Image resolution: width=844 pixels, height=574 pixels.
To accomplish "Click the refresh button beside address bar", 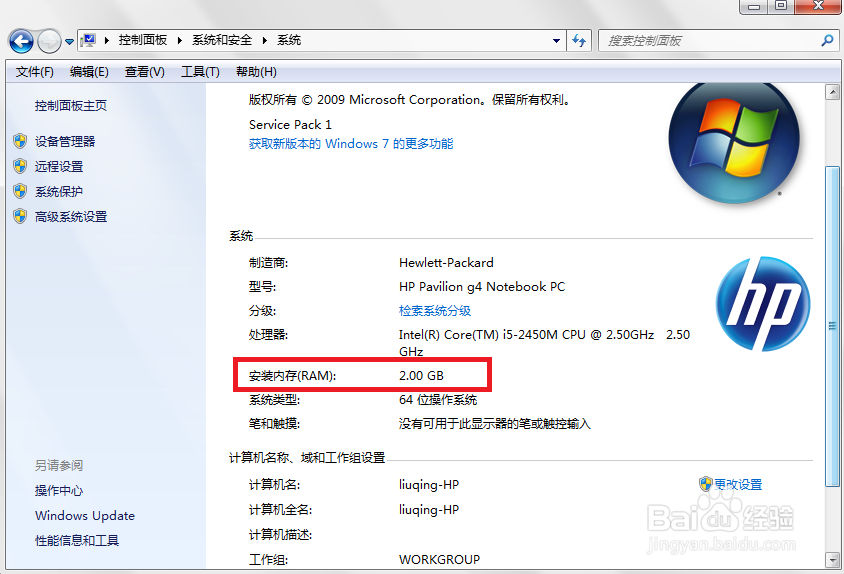I will click(579, 40).
